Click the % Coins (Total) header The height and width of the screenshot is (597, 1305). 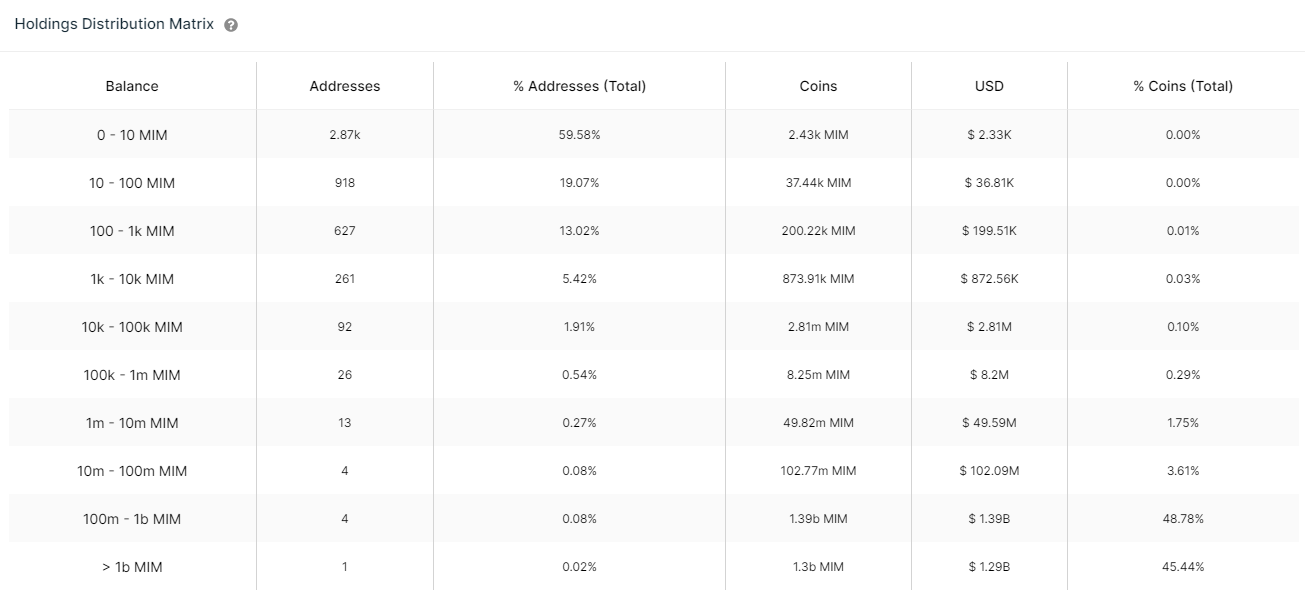click(1183, 86)
